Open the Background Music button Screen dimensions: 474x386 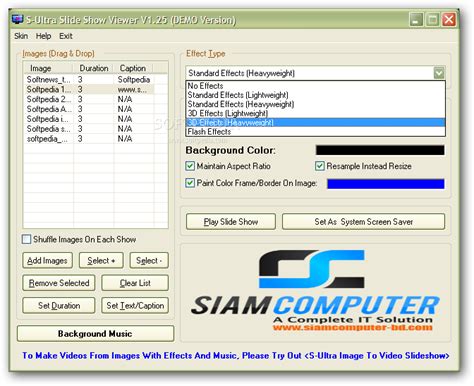[x=95, y=334]
